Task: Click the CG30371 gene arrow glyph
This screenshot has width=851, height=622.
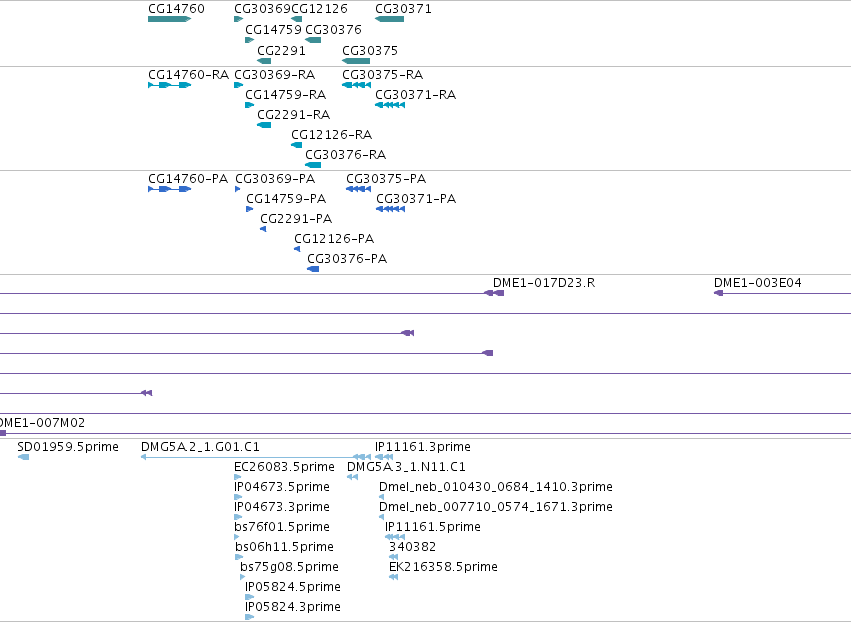Action: [390, 19]
